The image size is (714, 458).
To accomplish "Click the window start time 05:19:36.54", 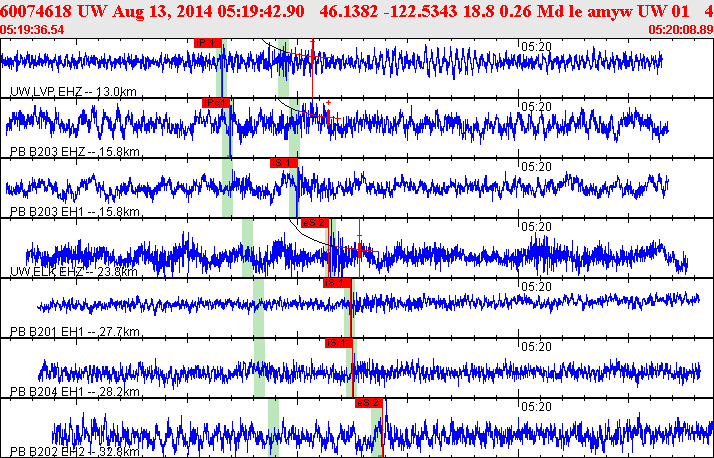I will click(x=33, y=29).
